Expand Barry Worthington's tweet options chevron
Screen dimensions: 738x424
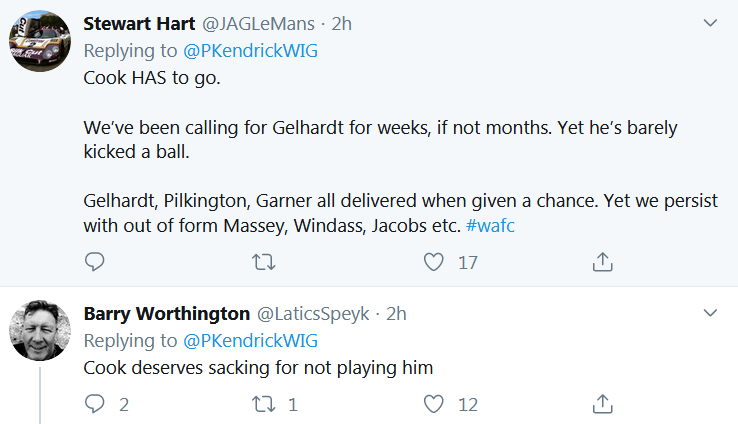click(x=711, y=313)
